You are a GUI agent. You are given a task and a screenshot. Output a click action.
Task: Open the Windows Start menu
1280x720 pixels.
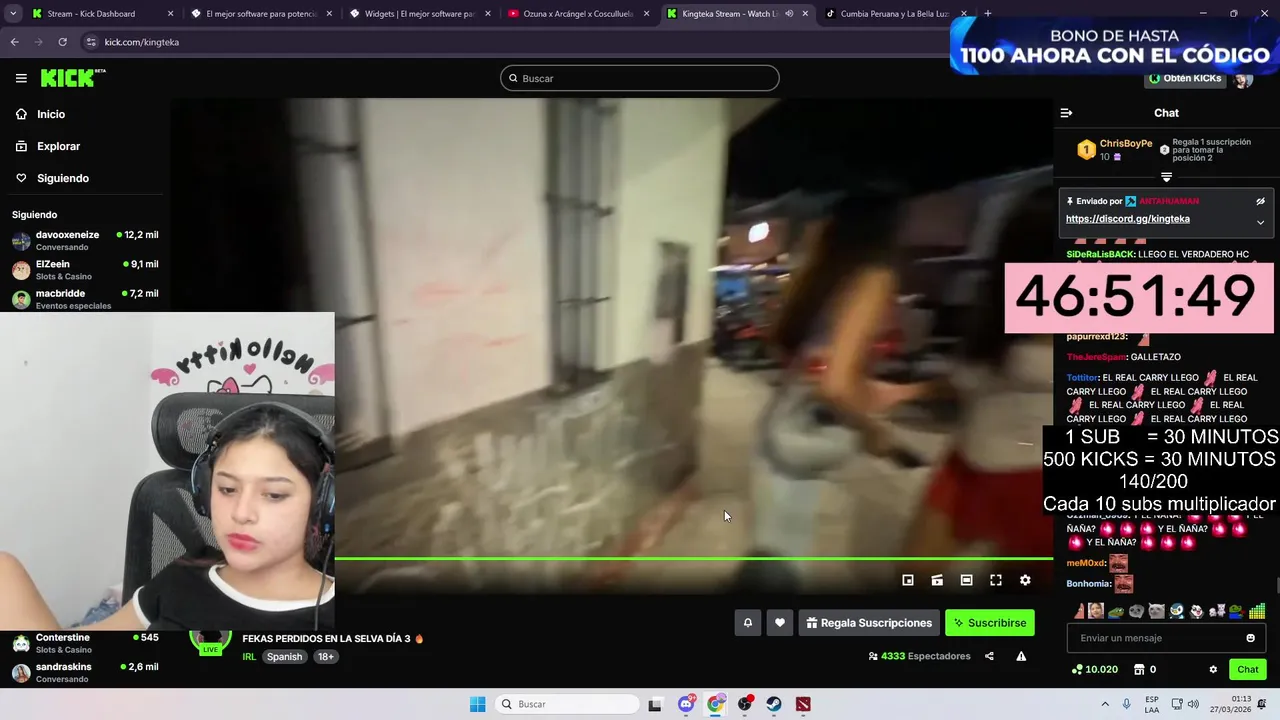point(478,704)
